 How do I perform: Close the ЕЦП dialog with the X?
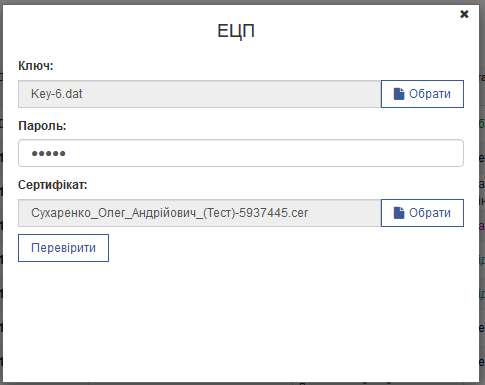coord(464,14)
